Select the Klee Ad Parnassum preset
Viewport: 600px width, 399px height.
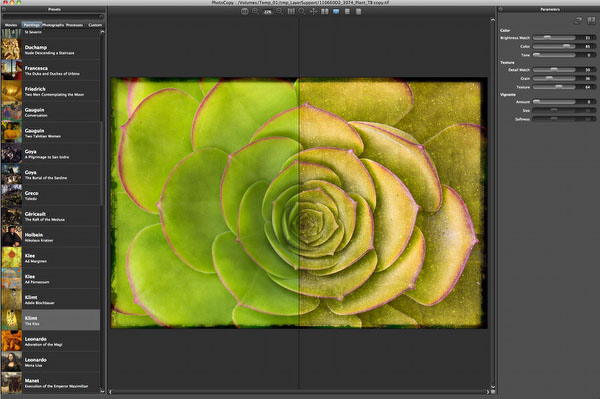(x=50, y=278)
